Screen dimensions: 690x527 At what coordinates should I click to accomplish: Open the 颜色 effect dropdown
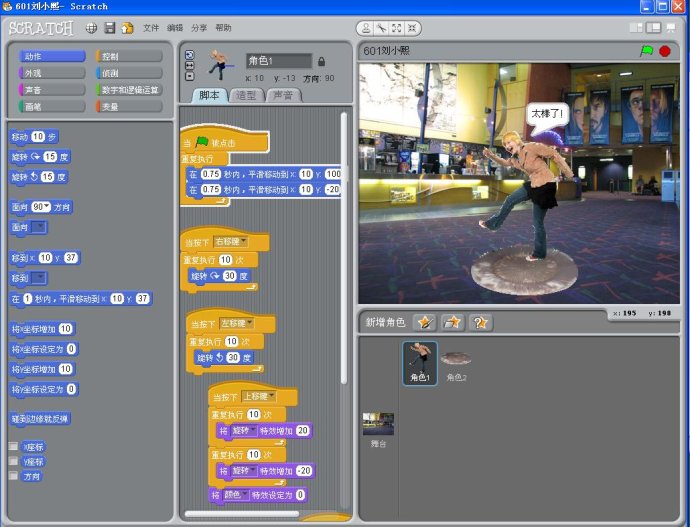coord(236,495)
